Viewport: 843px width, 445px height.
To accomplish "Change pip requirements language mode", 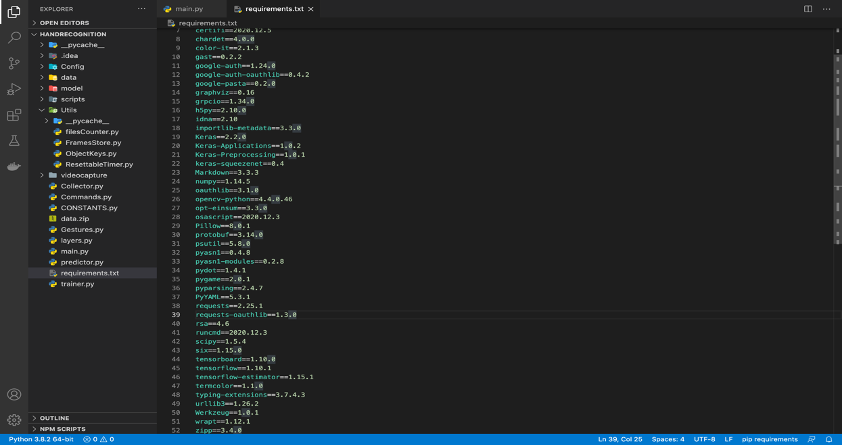I will pyautogui.click(x=769, y=439).
